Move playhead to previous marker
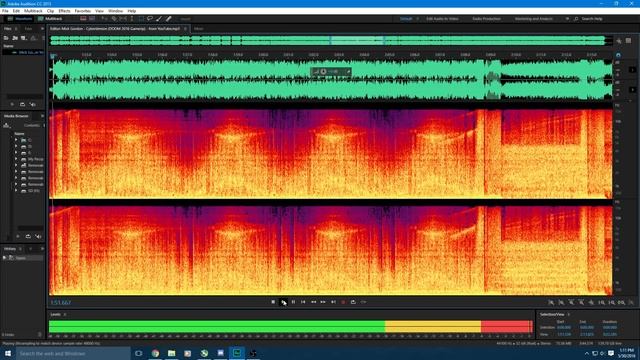The height and width of the screenshot is (360, 640). point(303,302)
